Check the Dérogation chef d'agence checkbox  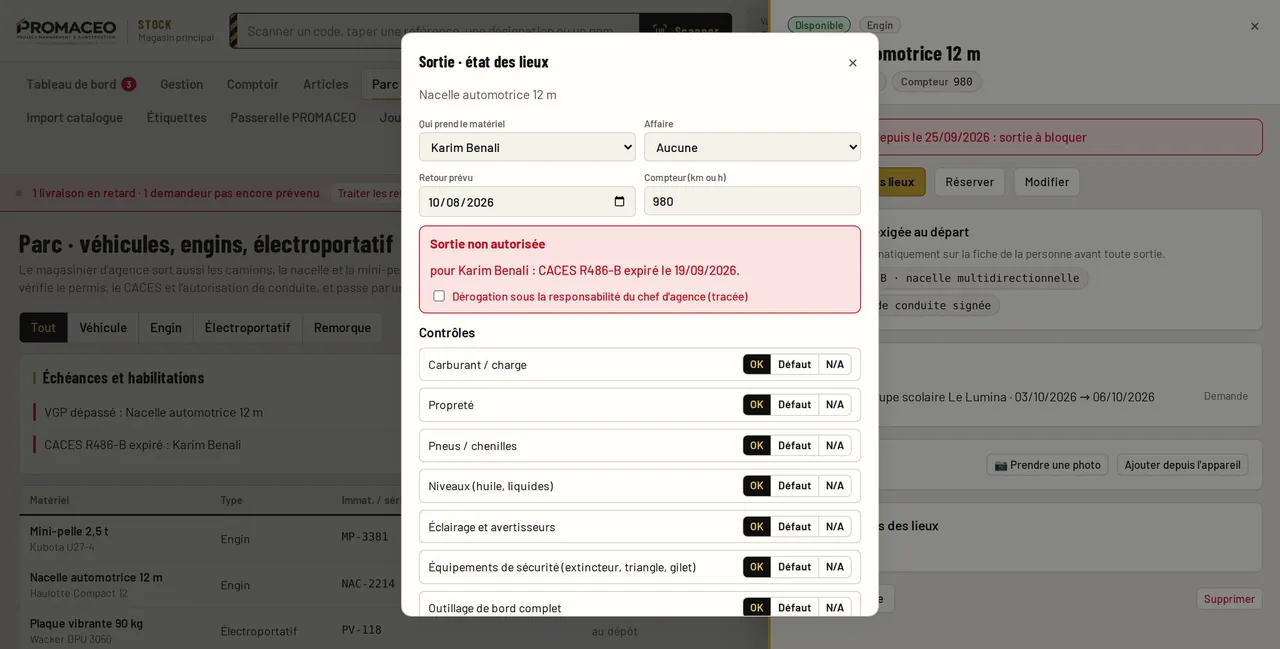[x=439, y=296]
